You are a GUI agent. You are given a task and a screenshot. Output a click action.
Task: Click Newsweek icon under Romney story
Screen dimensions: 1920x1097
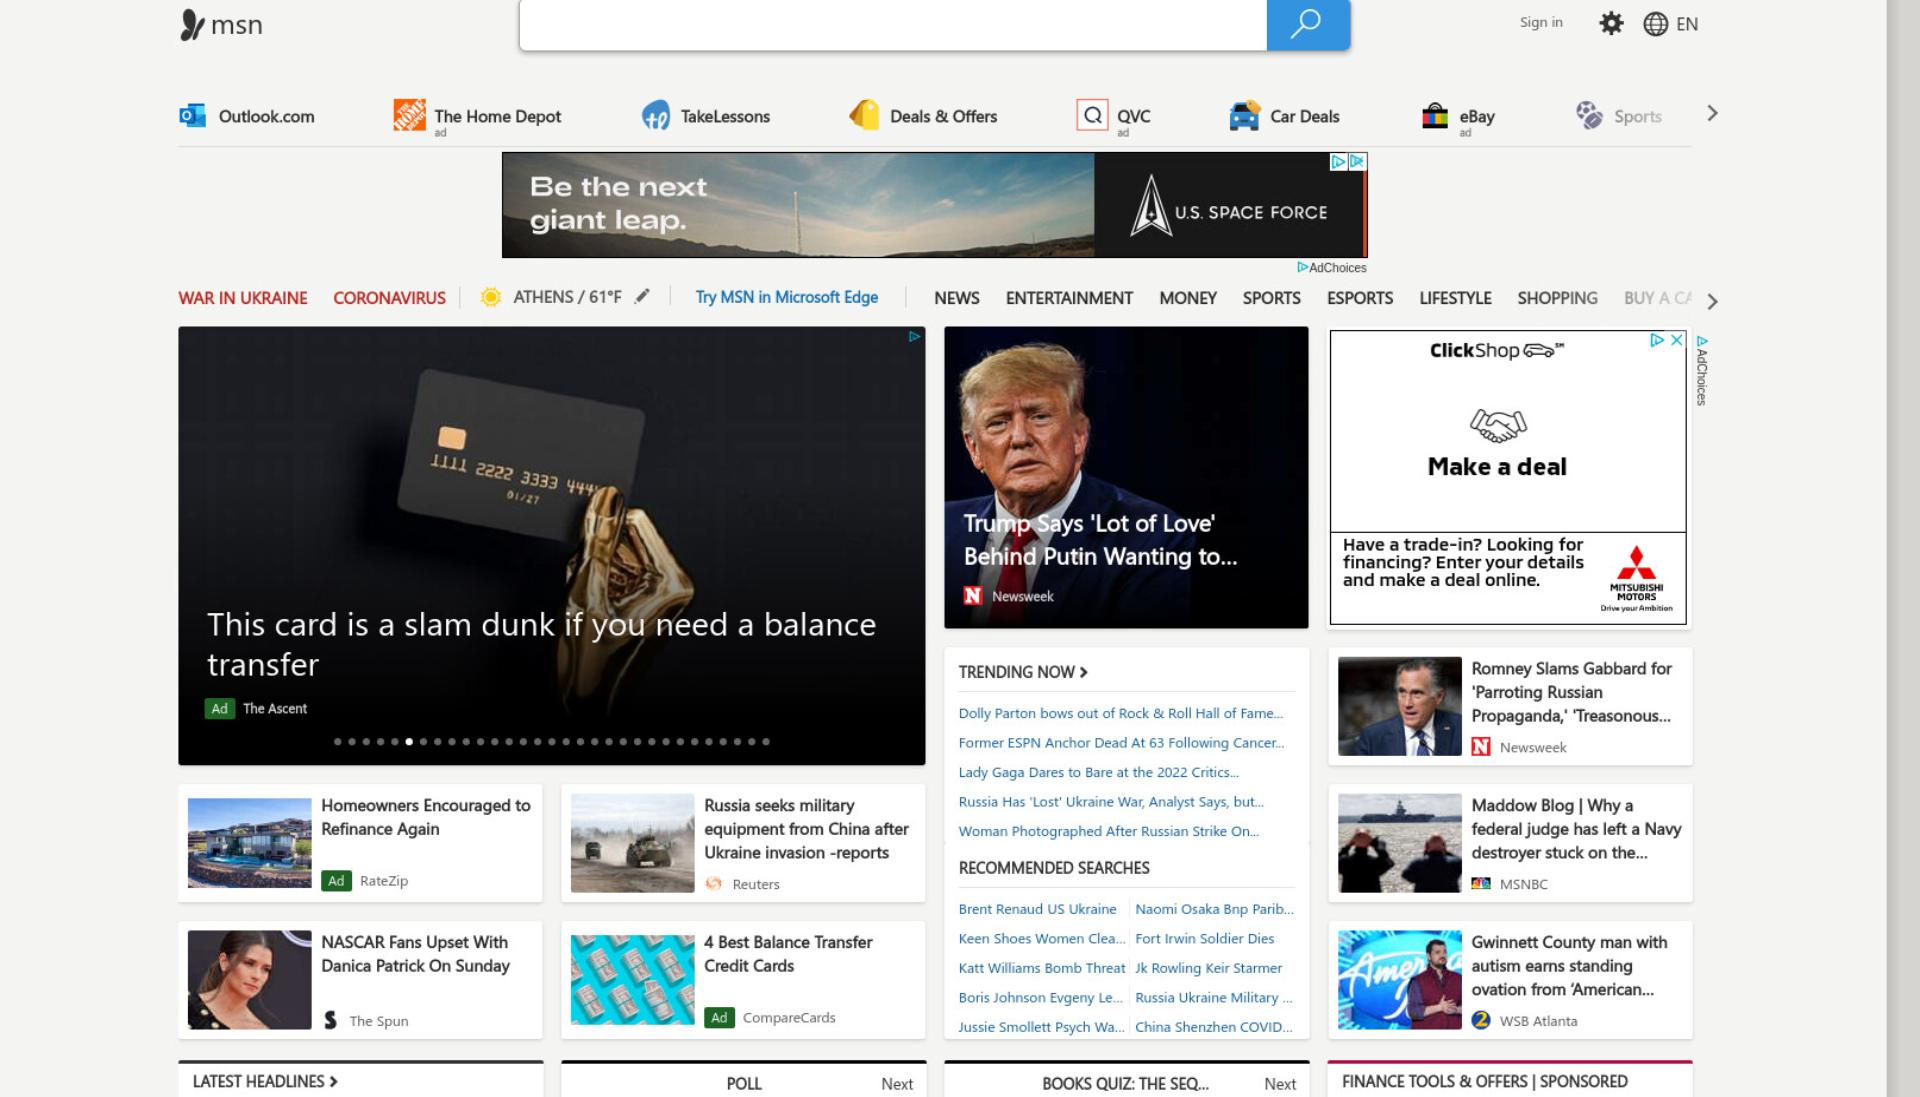pos(1481,747)
